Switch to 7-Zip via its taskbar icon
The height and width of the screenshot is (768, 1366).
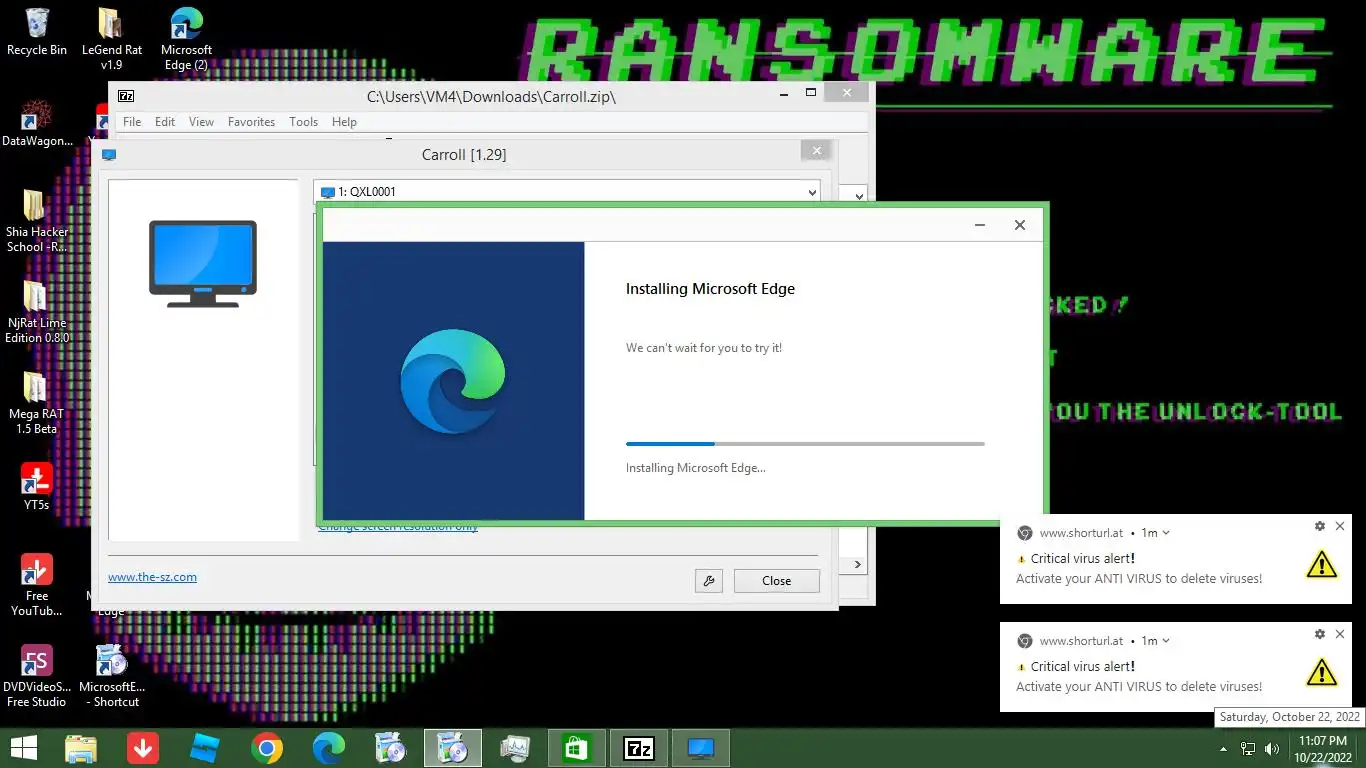pyautogui.click(x=639, y=748)
